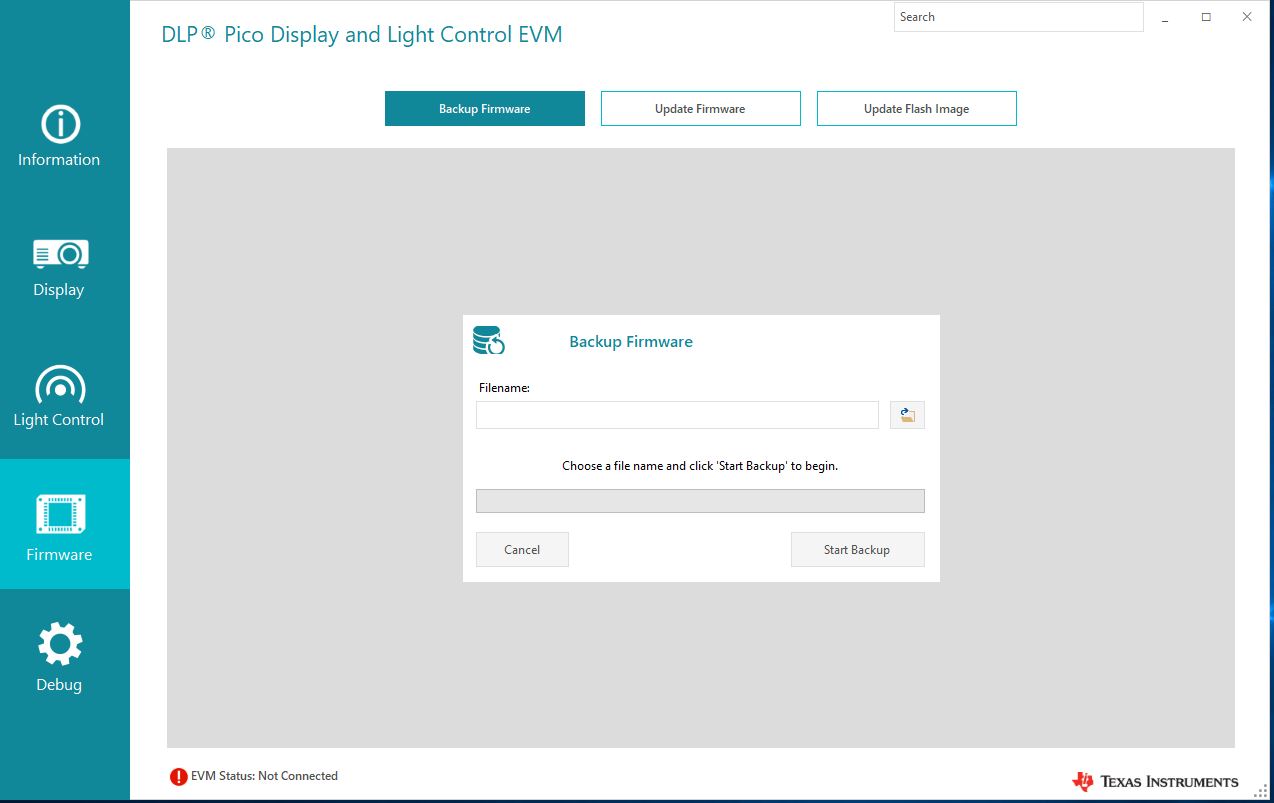Click the 'EVM Status: Not Connected' text
This screenshot has width=1274, height=803.
pos(264,776)
